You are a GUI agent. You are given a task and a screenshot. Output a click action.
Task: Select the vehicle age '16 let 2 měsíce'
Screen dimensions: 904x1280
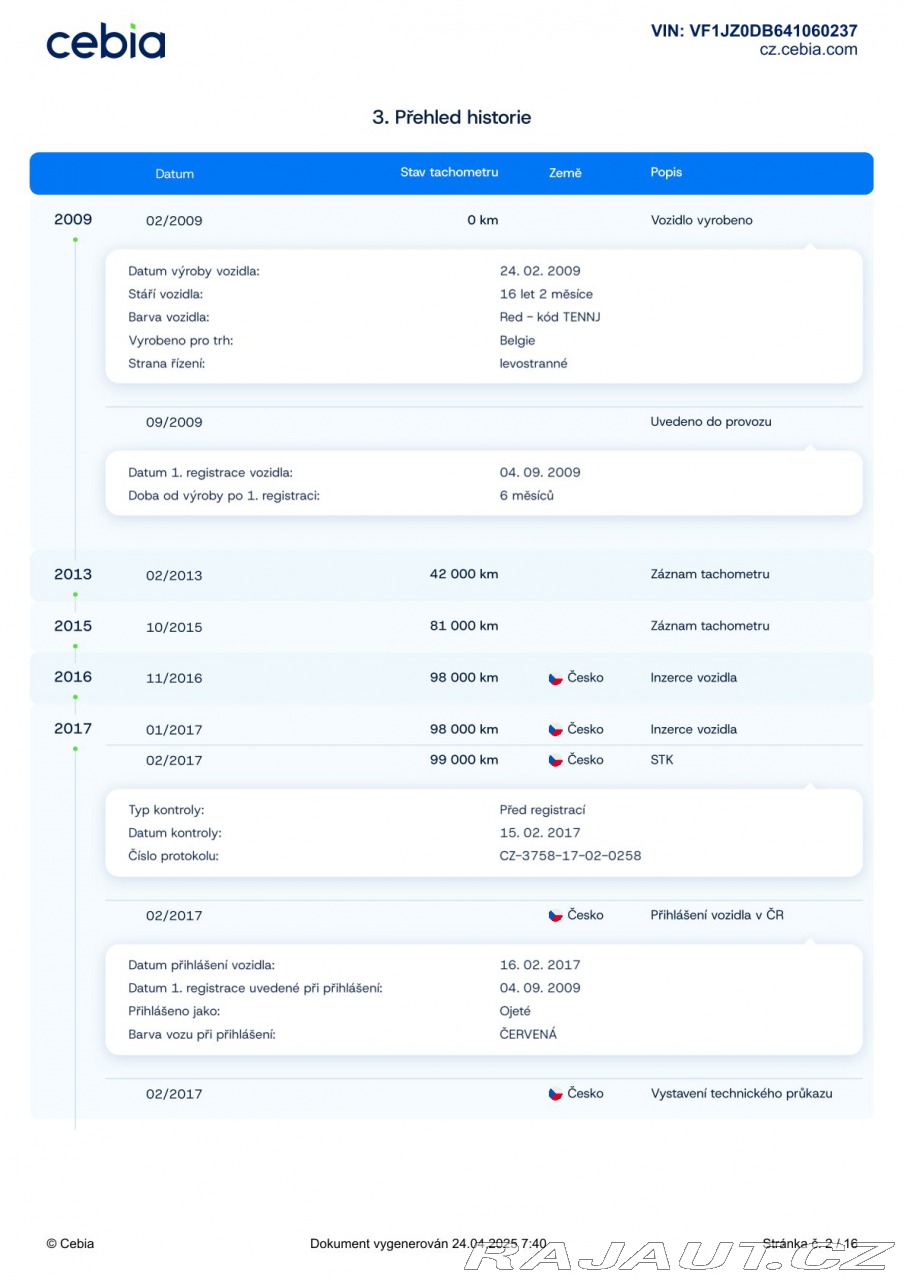pos(546,294)
